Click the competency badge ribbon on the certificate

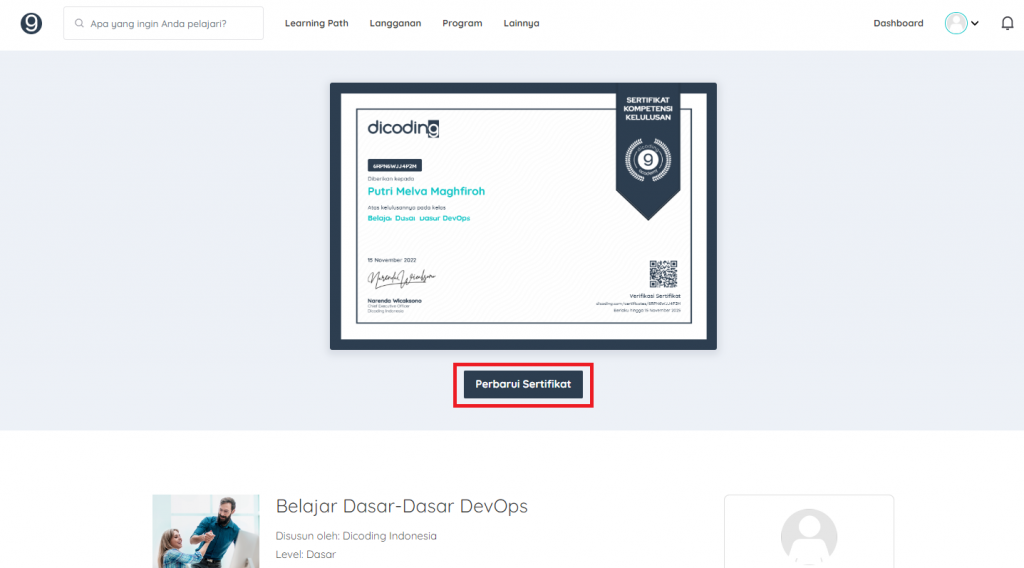pyautogui.click(x=647, y=150)
